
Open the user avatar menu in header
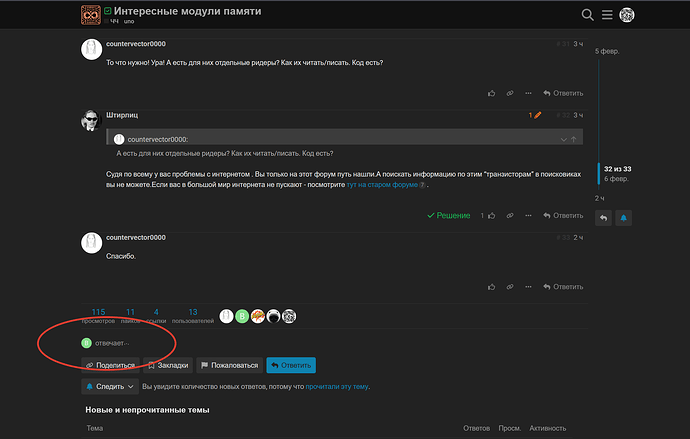pos(627,15)
